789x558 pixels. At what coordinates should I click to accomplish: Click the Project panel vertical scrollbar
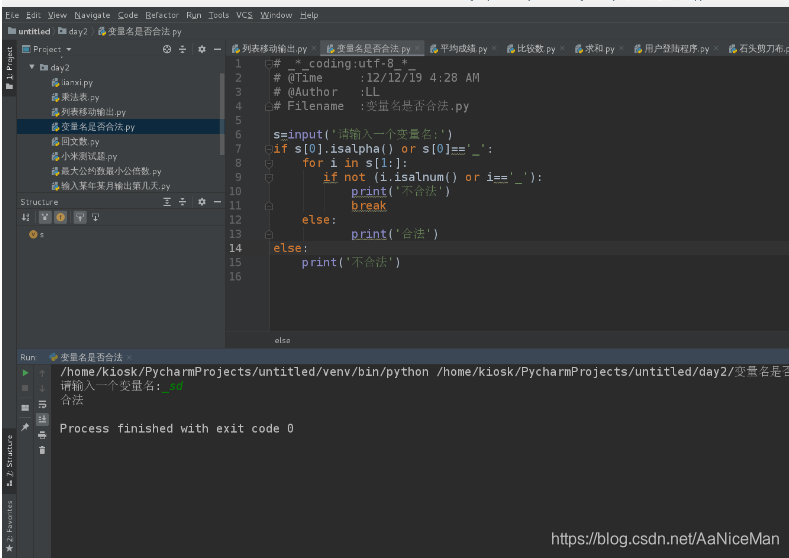pos(222,114)
